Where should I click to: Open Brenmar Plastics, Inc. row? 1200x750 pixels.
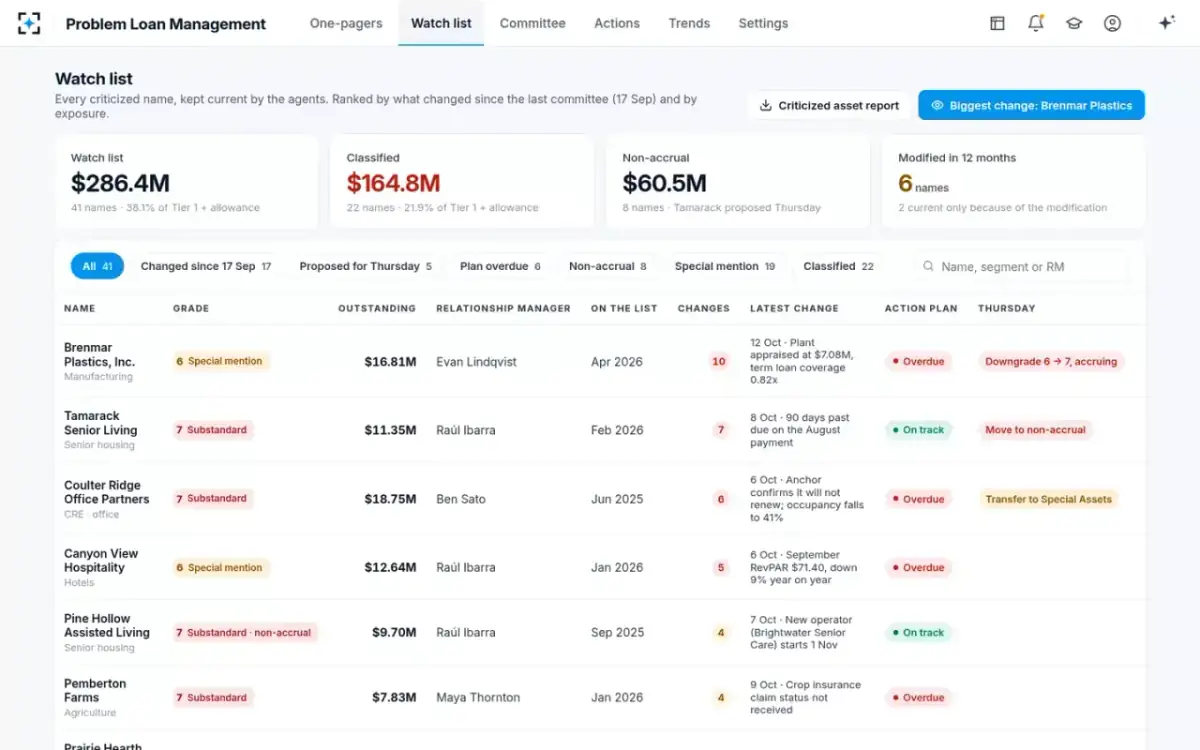600,361
